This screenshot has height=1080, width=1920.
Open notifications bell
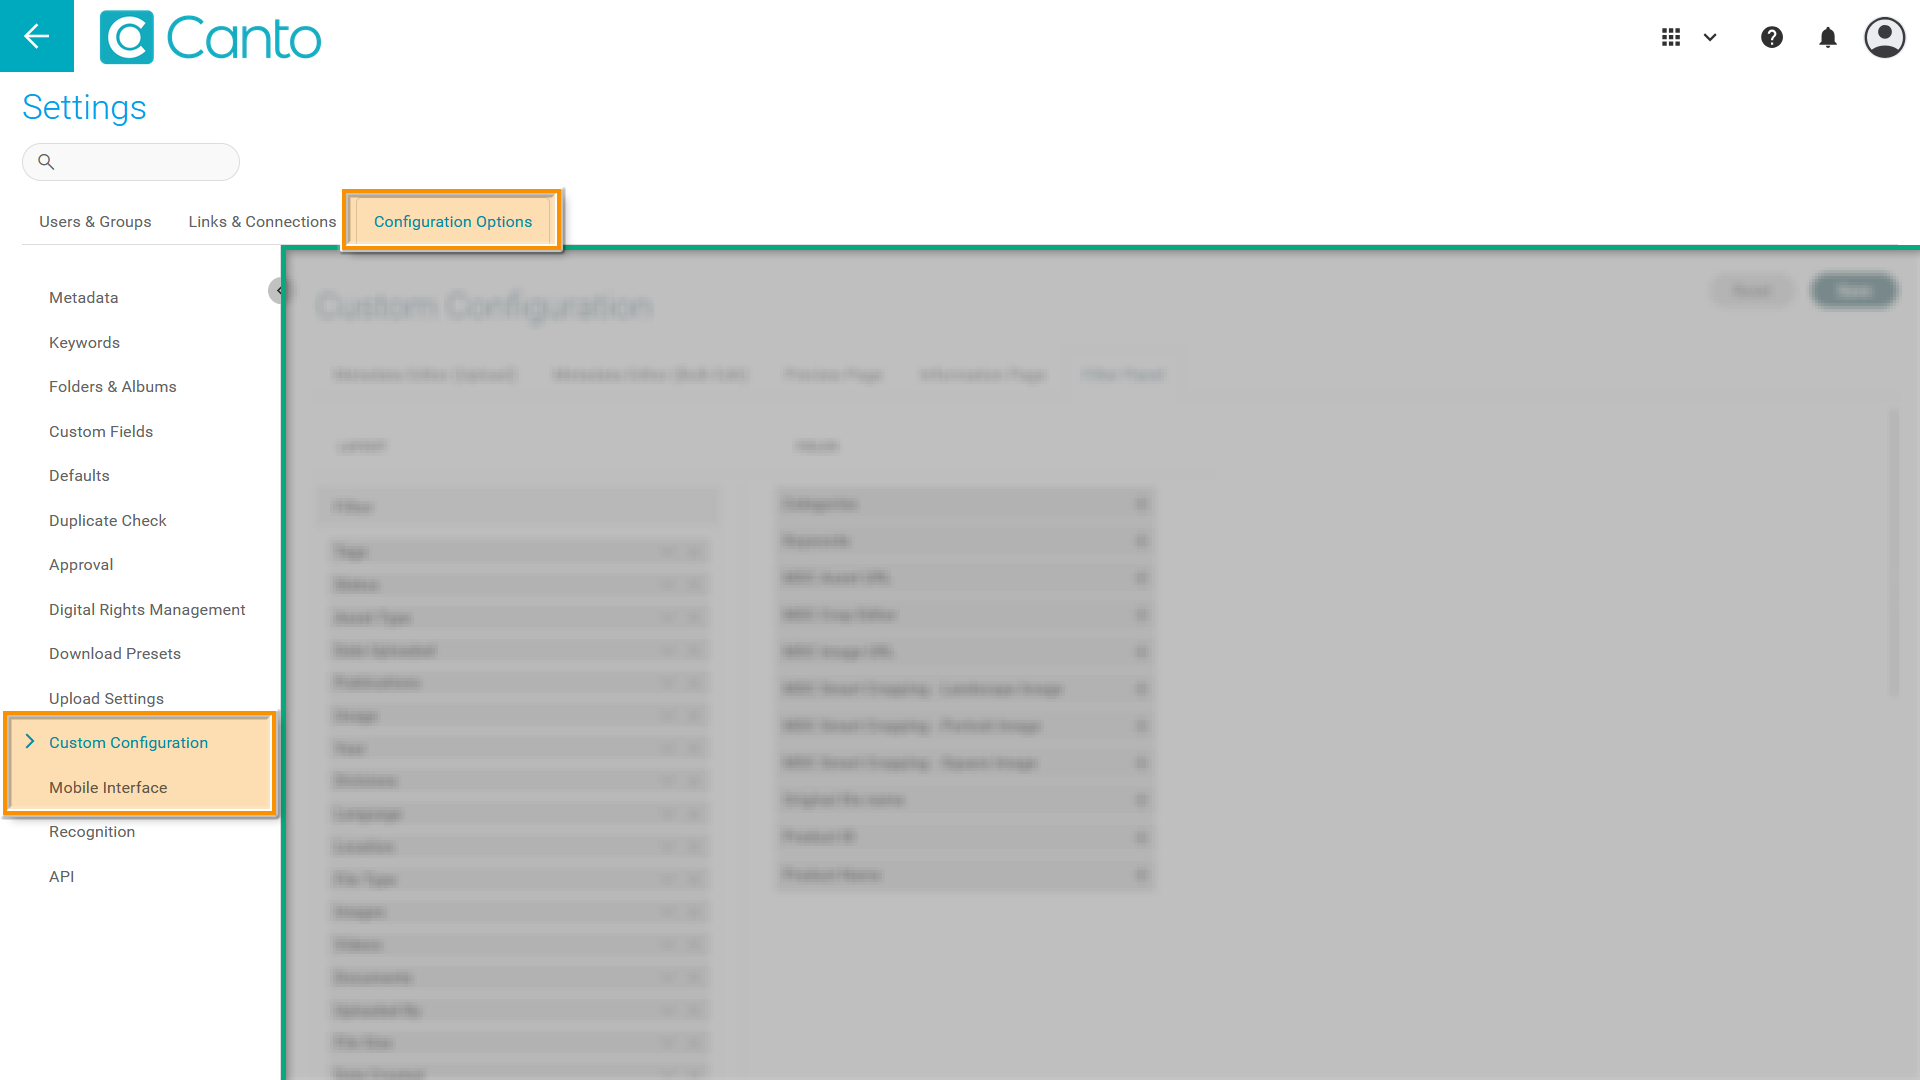(1828, 37)
